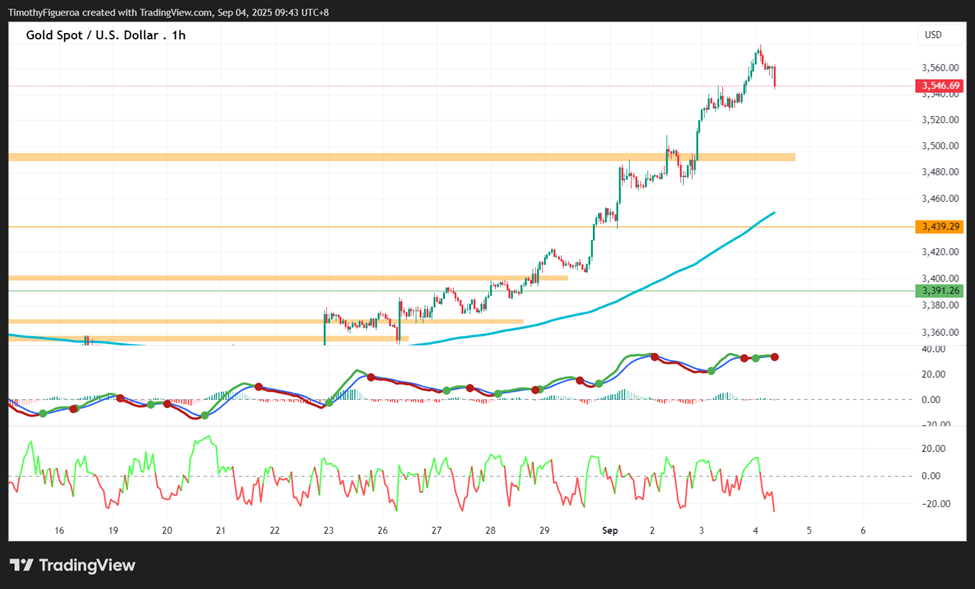Image resolution: width=975 pixels, height=589 pixels.
Task: Click date 22 on the time axis
Action: click(x=275, y=531)
